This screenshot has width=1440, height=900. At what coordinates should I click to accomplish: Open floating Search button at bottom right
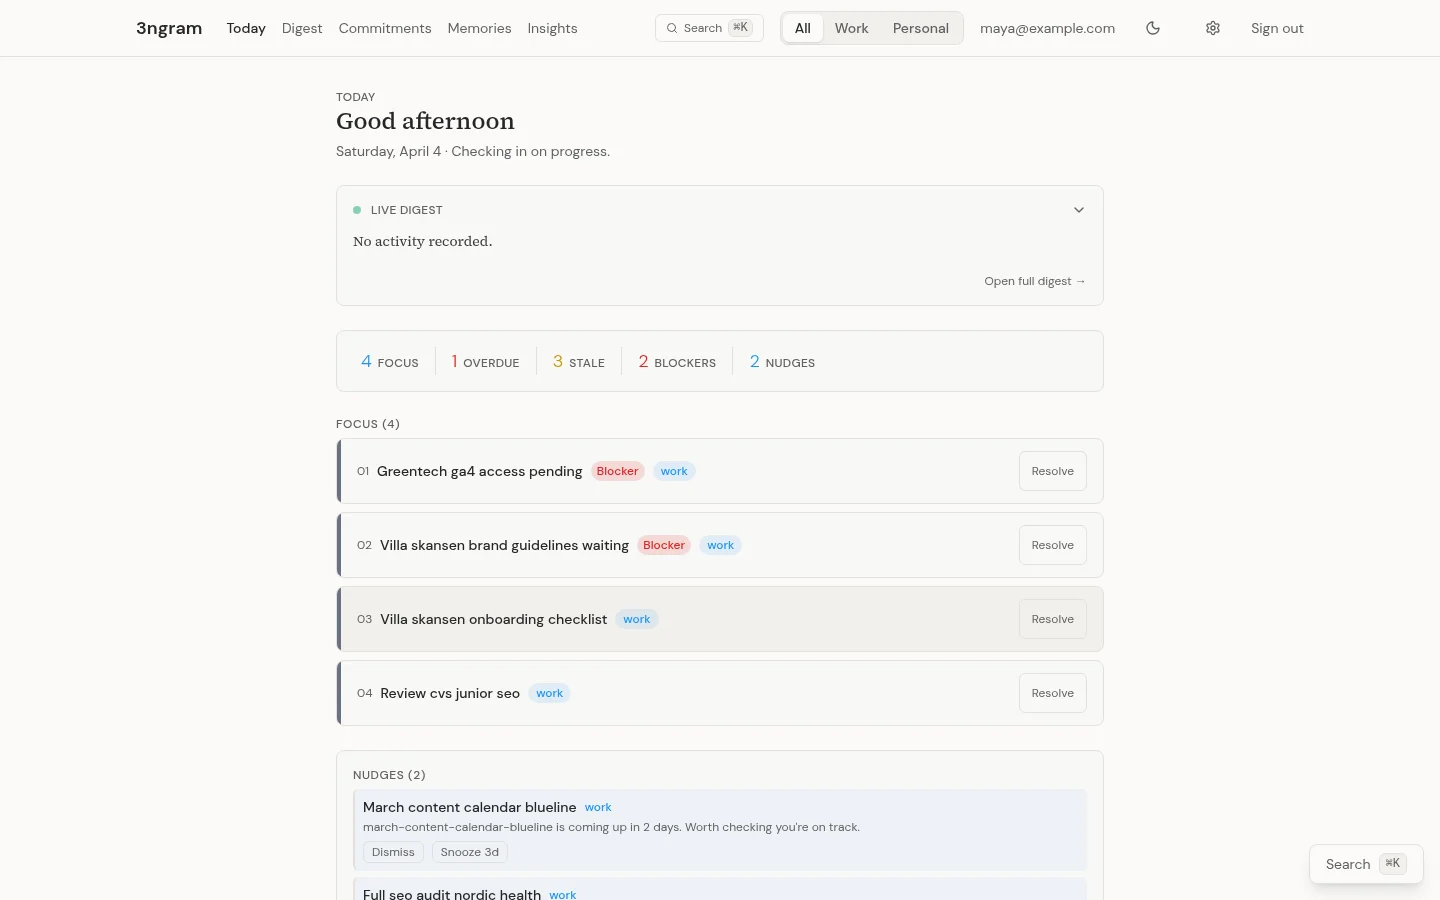(x=1365, y=864)
